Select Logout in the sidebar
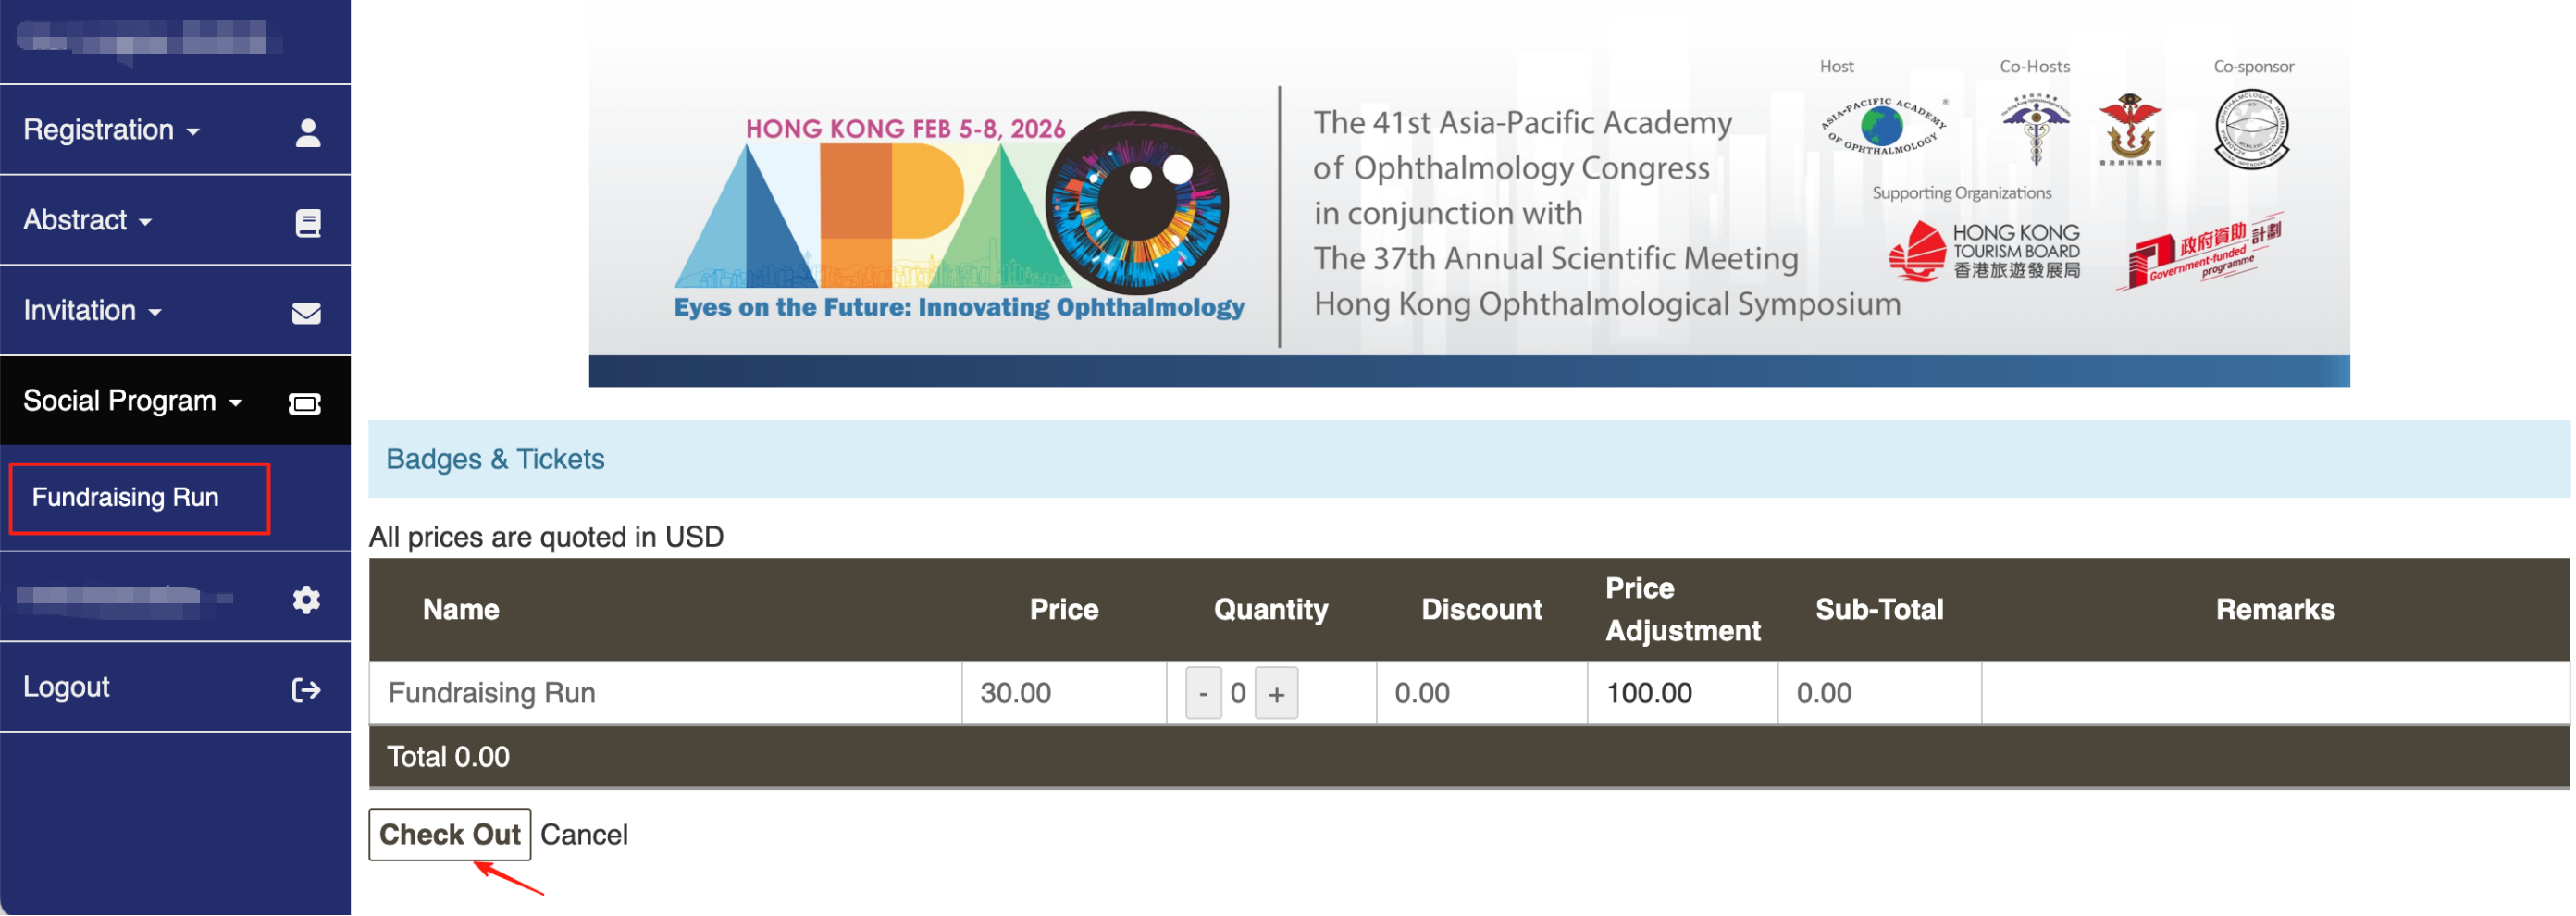This screenshot has height=916, width=2576. [x=66, y=687]
